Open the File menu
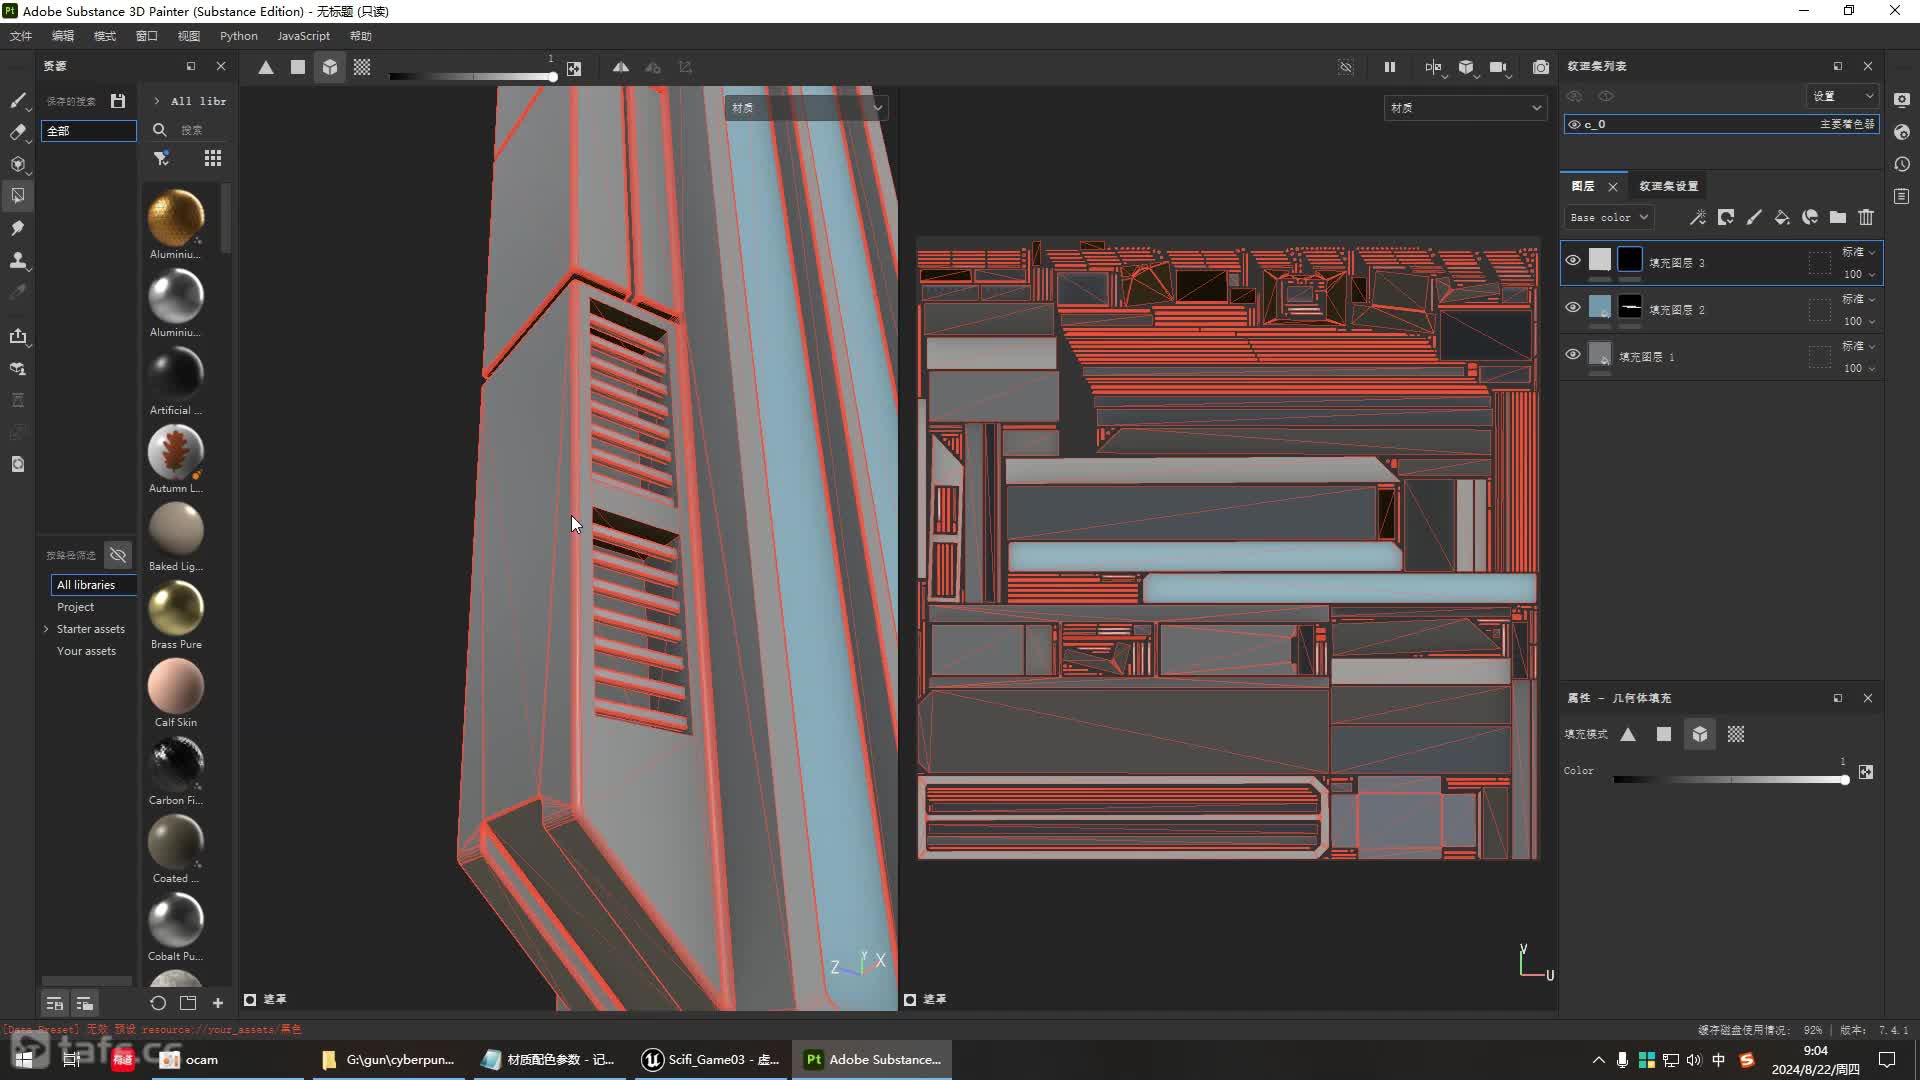The image size is (1920, 1080). [21, 36]
